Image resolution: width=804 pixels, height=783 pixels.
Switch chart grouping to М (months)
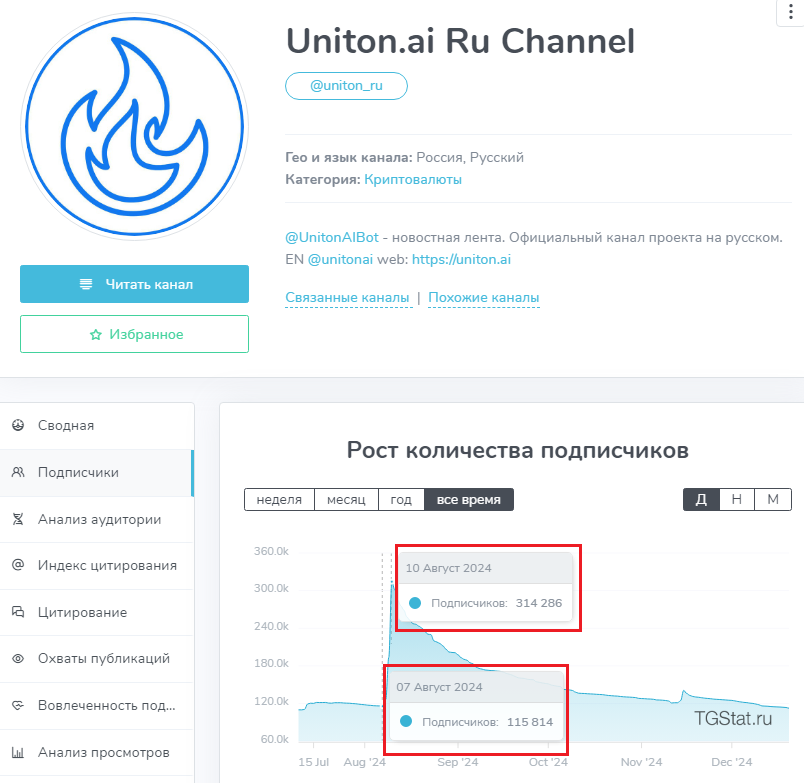(x=773, y=499)
